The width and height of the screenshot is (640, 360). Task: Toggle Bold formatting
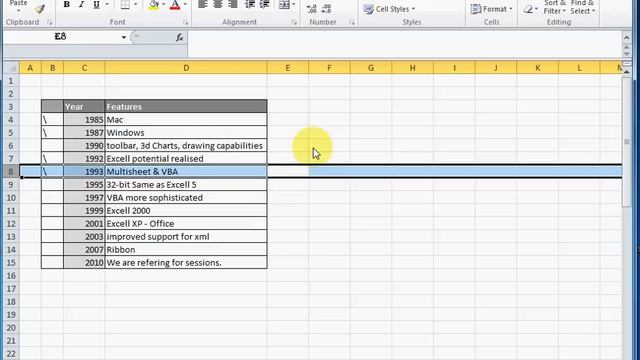tap(67, 5)
